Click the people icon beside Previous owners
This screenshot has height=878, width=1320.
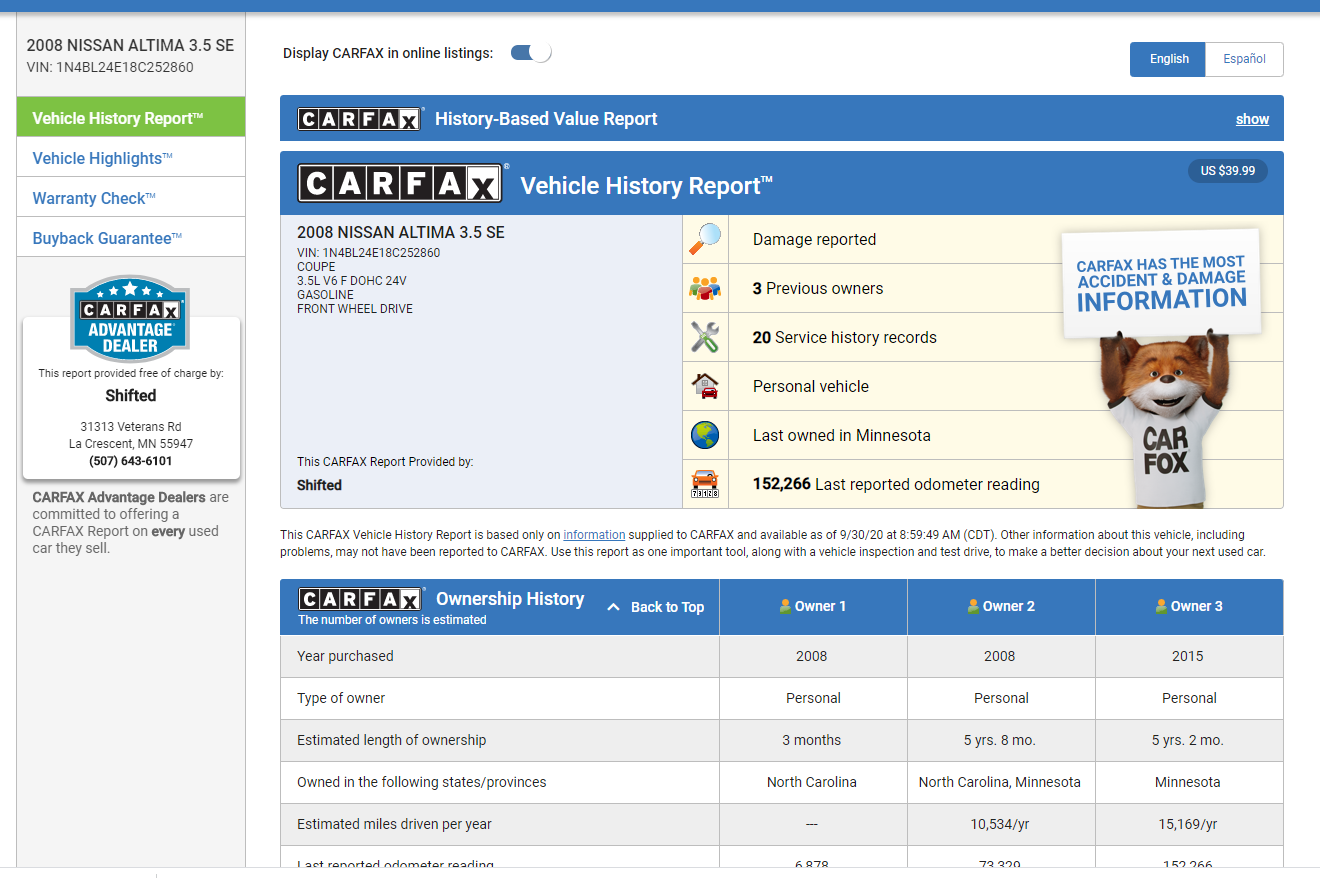(x=705, y=288)
